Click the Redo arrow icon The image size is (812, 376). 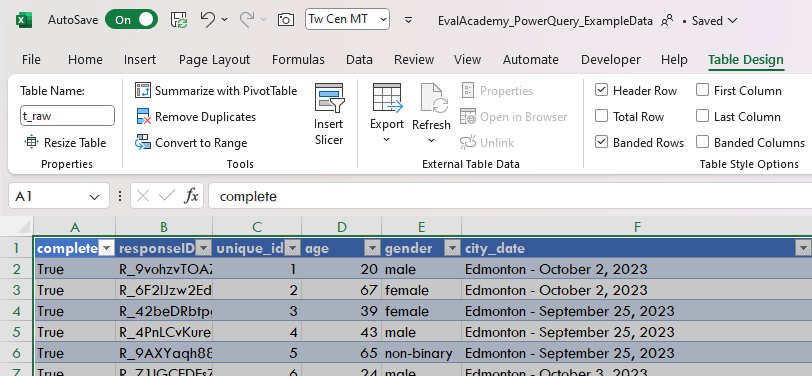[247, 20]
